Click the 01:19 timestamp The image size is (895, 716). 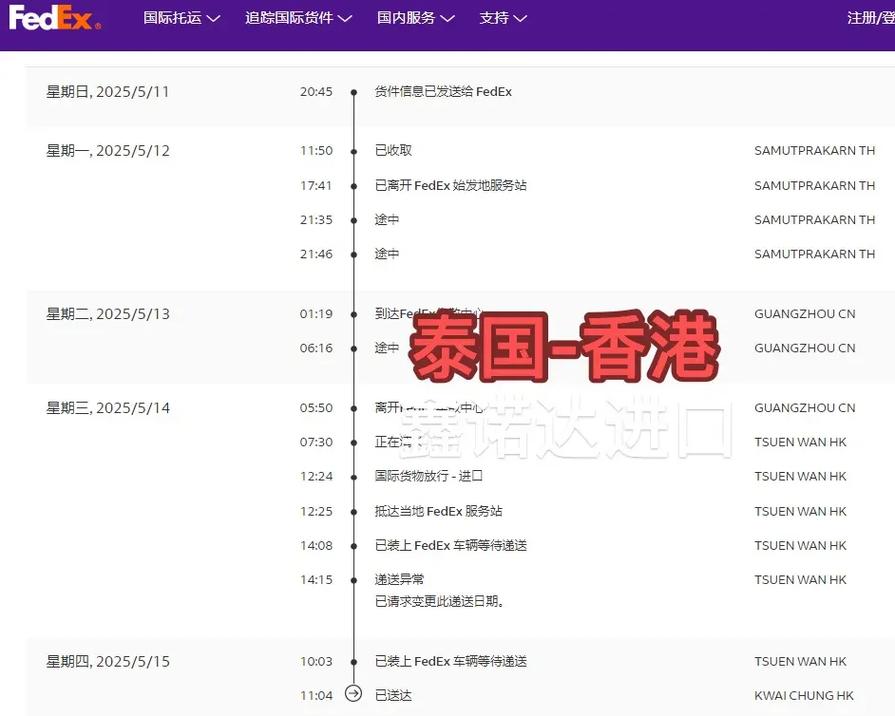pos(316,314)
